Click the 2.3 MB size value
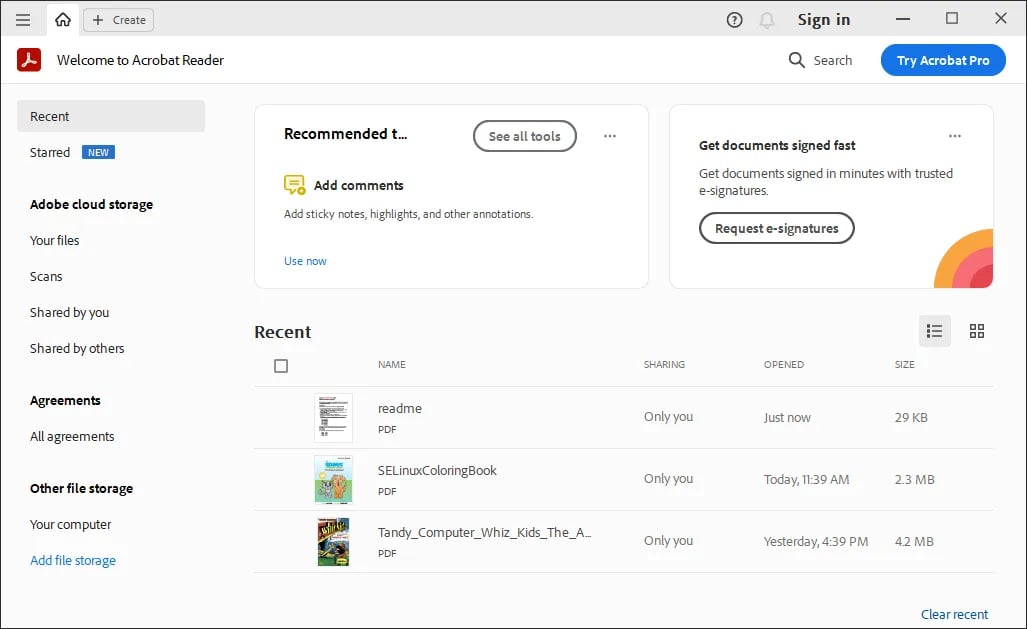Screen dimensions: 1027x629 click(914, 480)
